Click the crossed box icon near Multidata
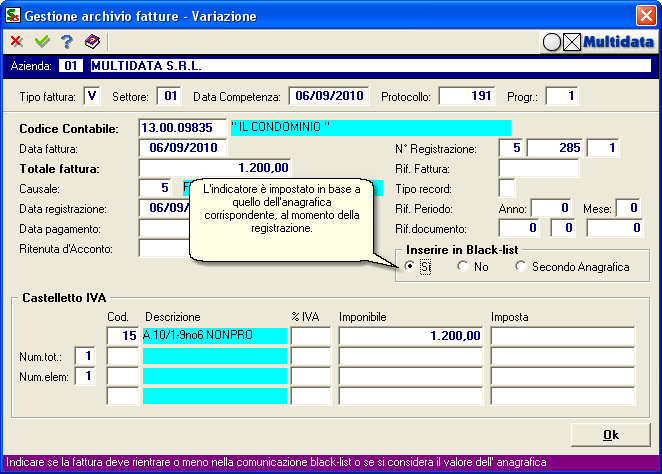 point(572,42)
